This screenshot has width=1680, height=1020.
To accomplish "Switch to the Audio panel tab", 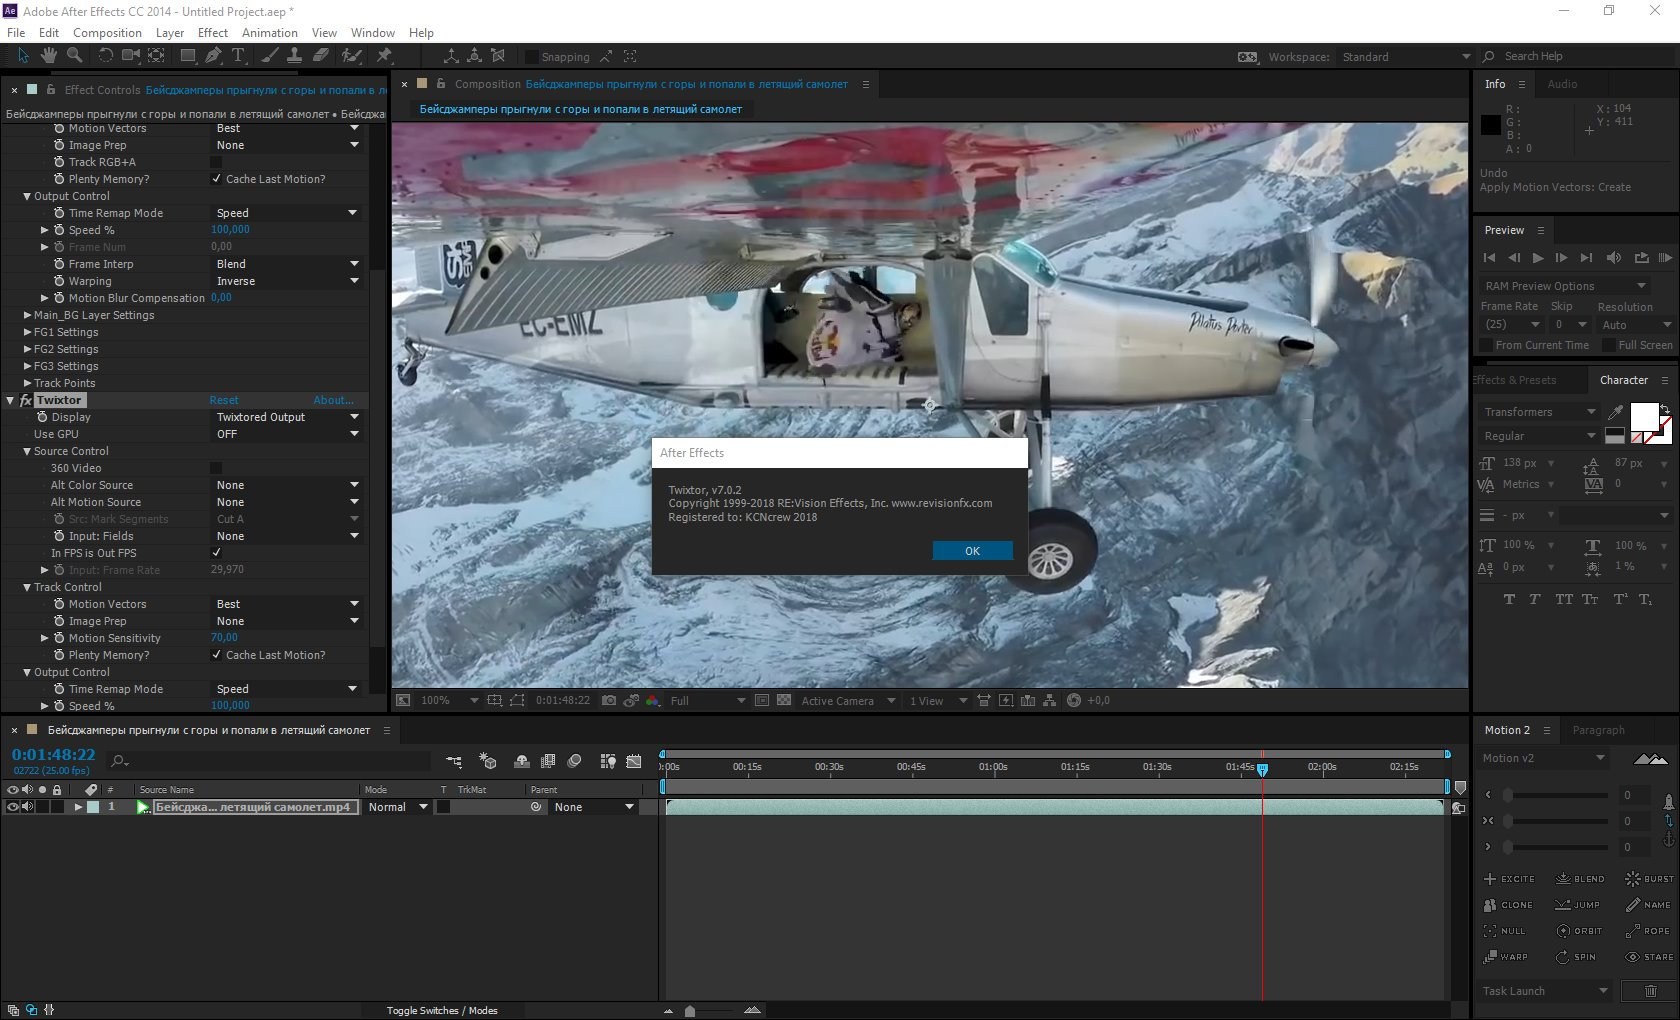I will click(x=1562, y=84).
